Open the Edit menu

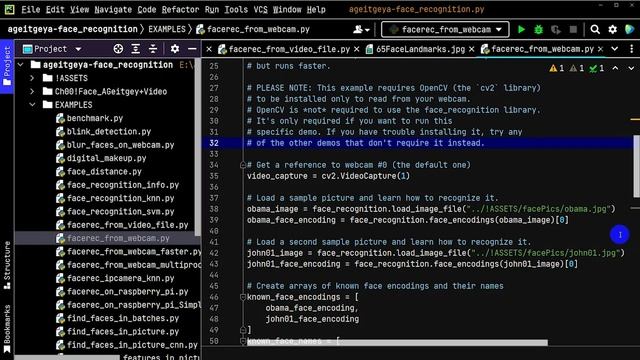(55, 9)
